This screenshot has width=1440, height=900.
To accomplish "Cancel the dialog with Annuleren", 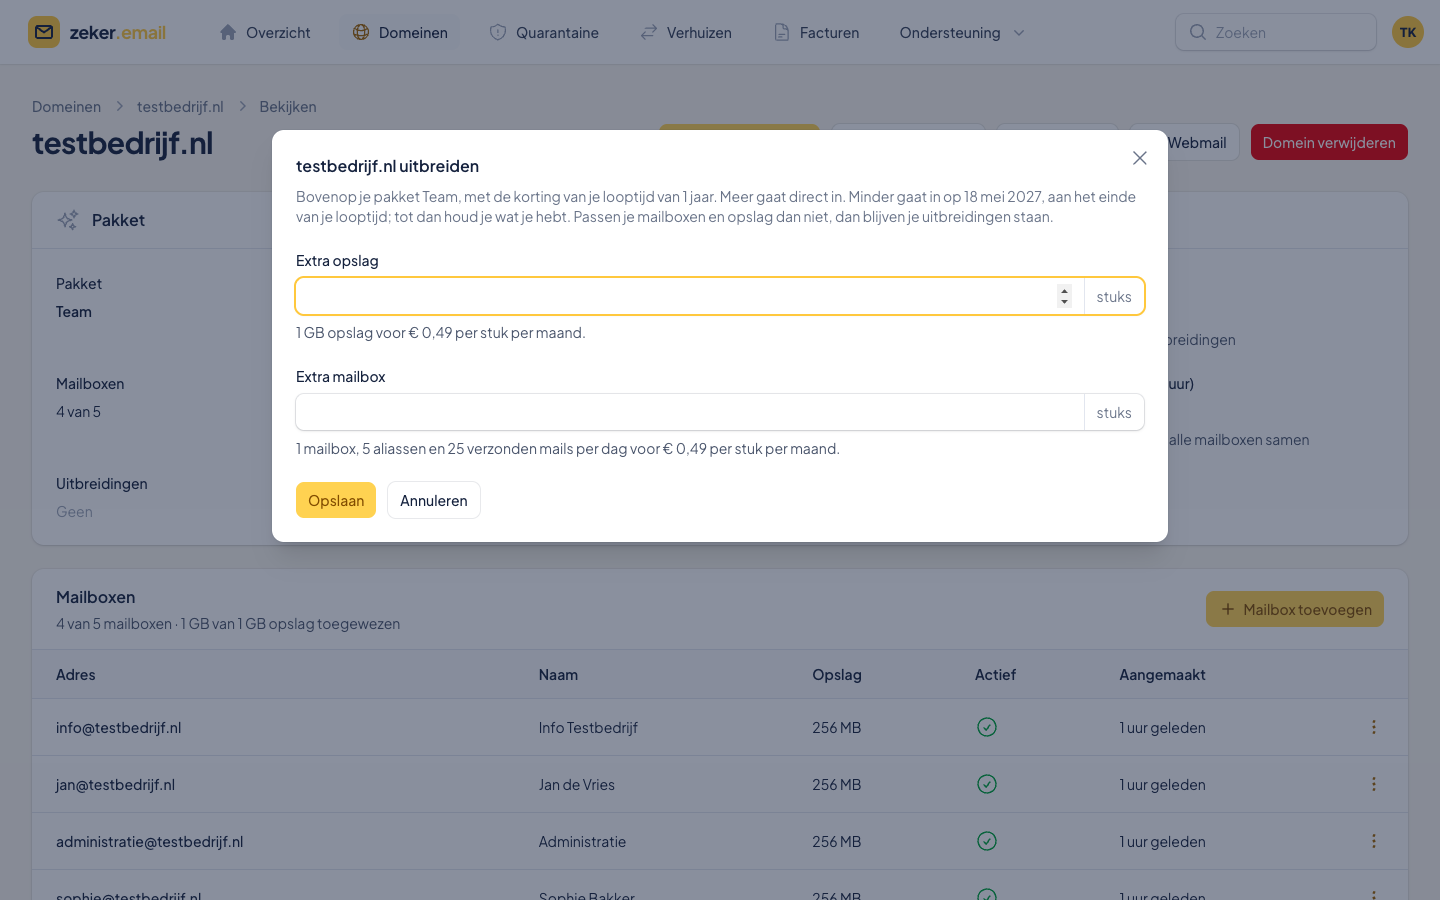I will [434, 500].
